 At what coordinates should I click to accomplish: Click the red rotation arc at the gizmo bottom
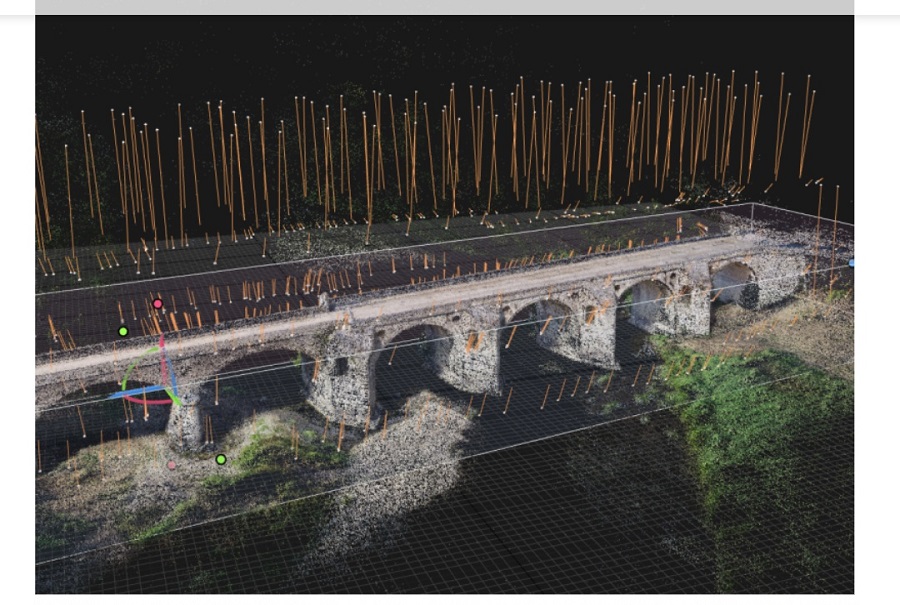pos(152,400)
